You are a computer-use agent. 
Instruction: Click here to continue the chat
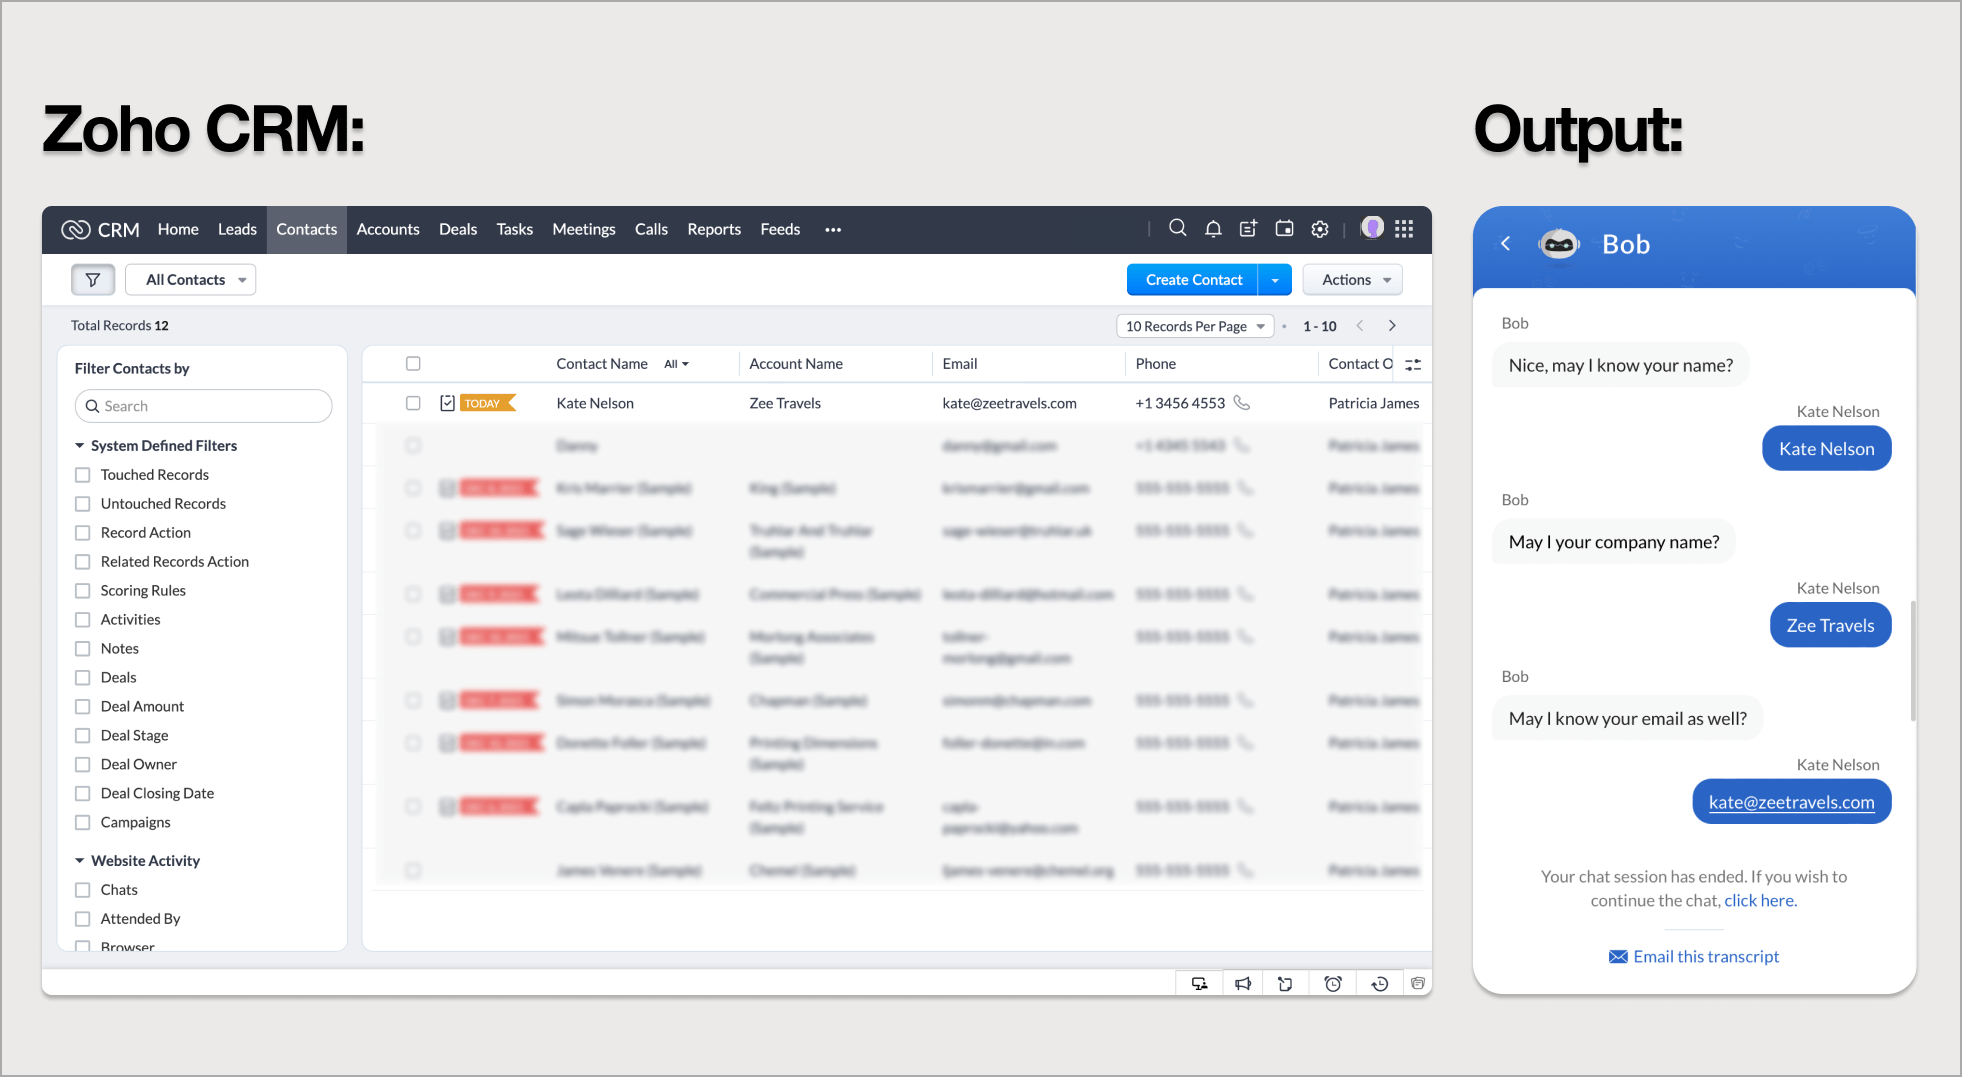pos(1760,900)
